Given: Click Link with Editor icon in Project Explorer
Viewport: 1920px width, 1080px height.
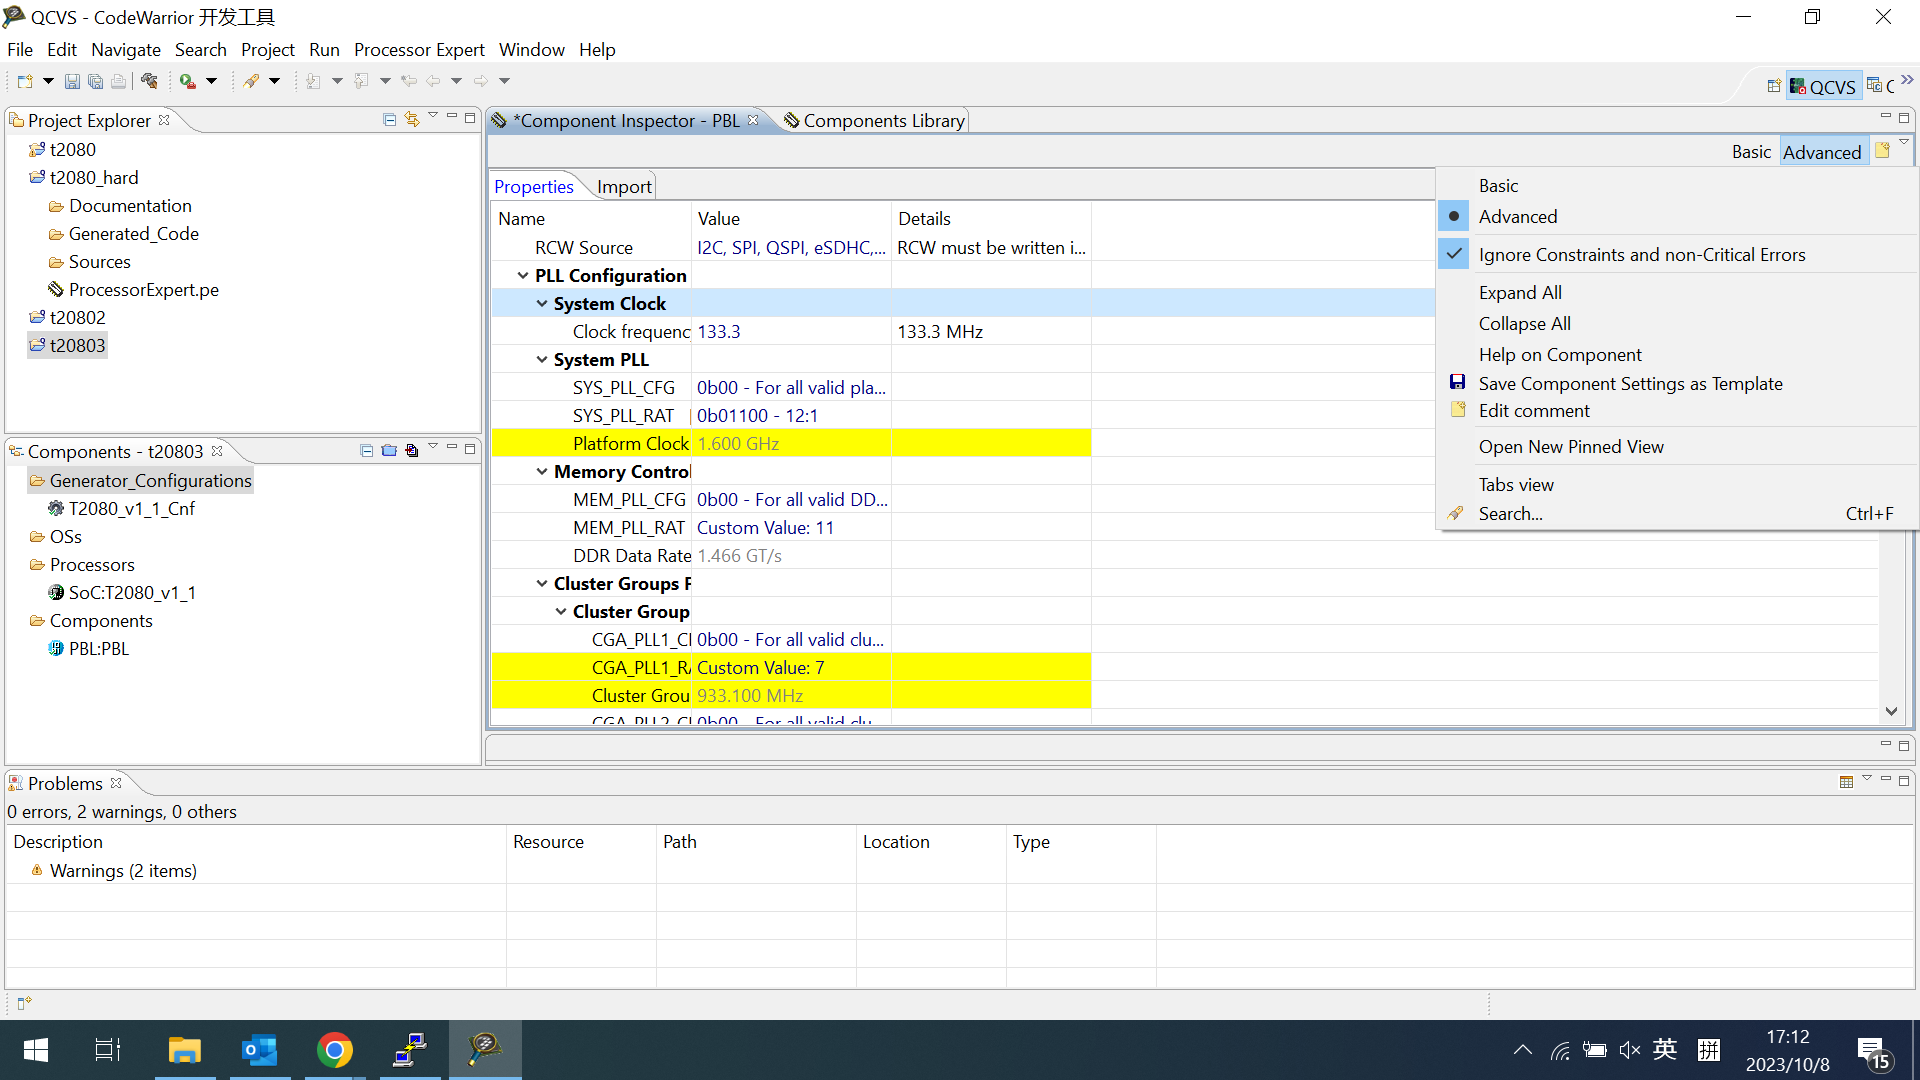Looking at the screenshot, I should [412, 119].
